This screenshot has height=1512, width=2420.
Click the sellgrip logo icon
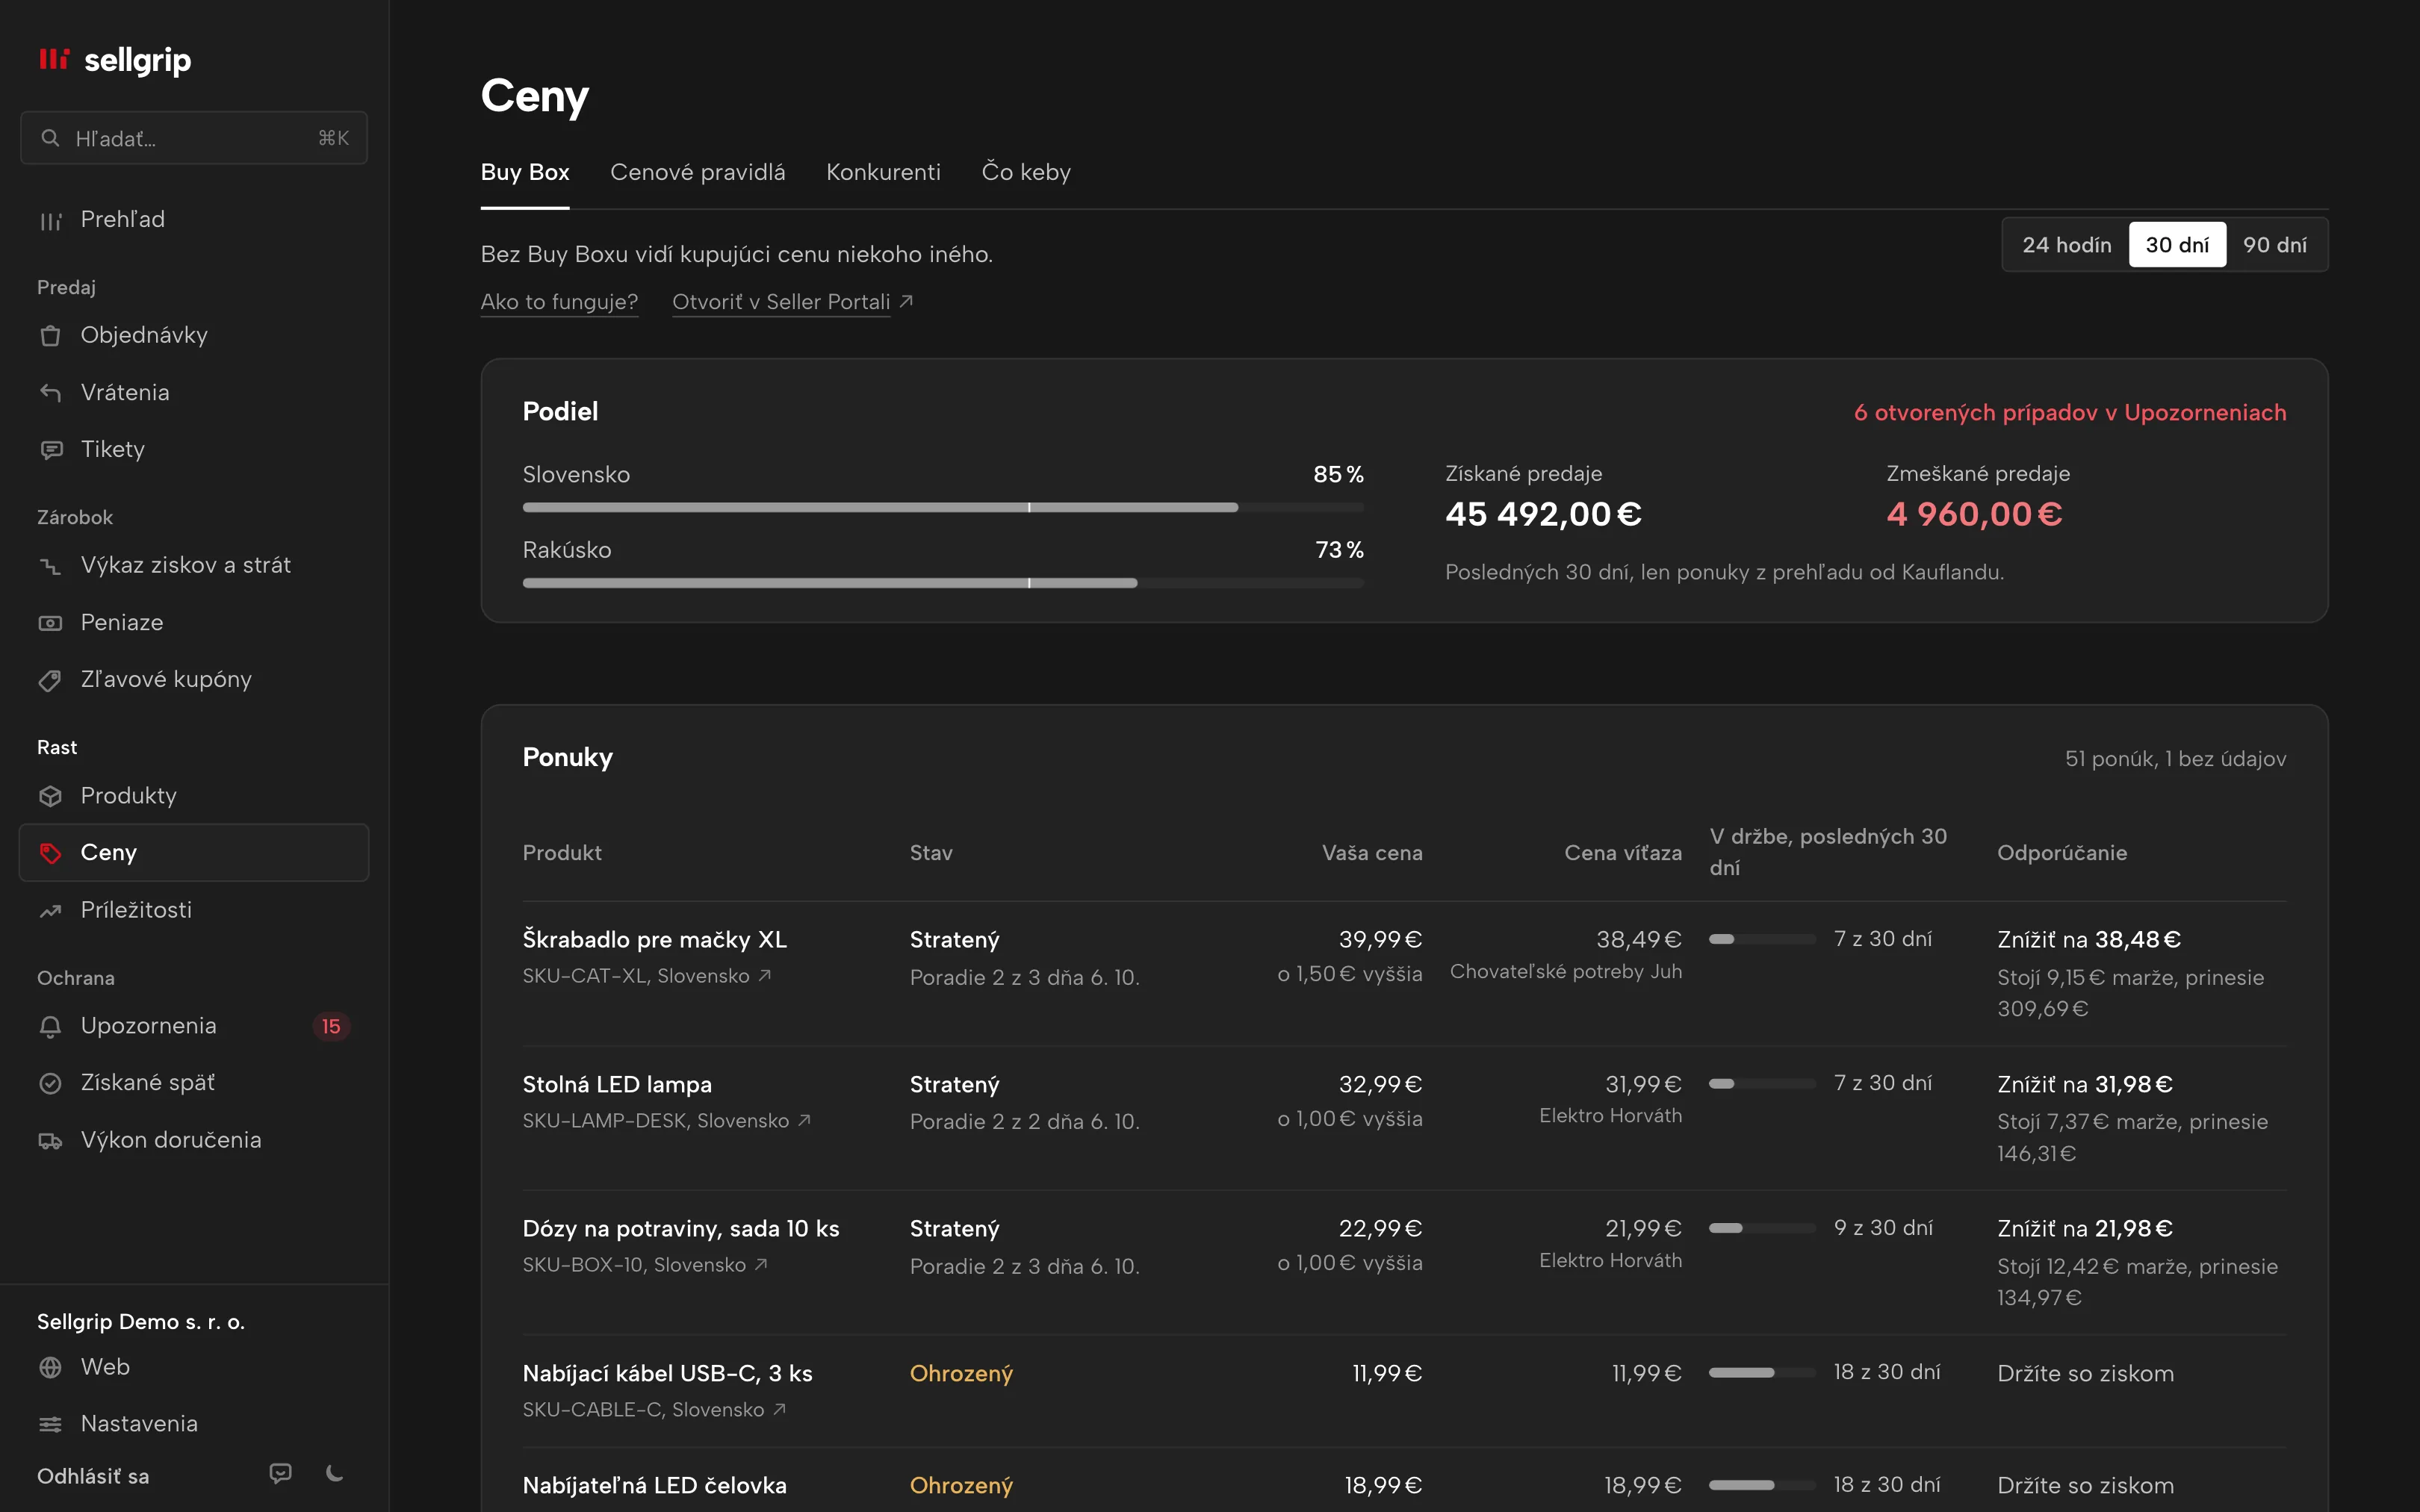(54, 60)
